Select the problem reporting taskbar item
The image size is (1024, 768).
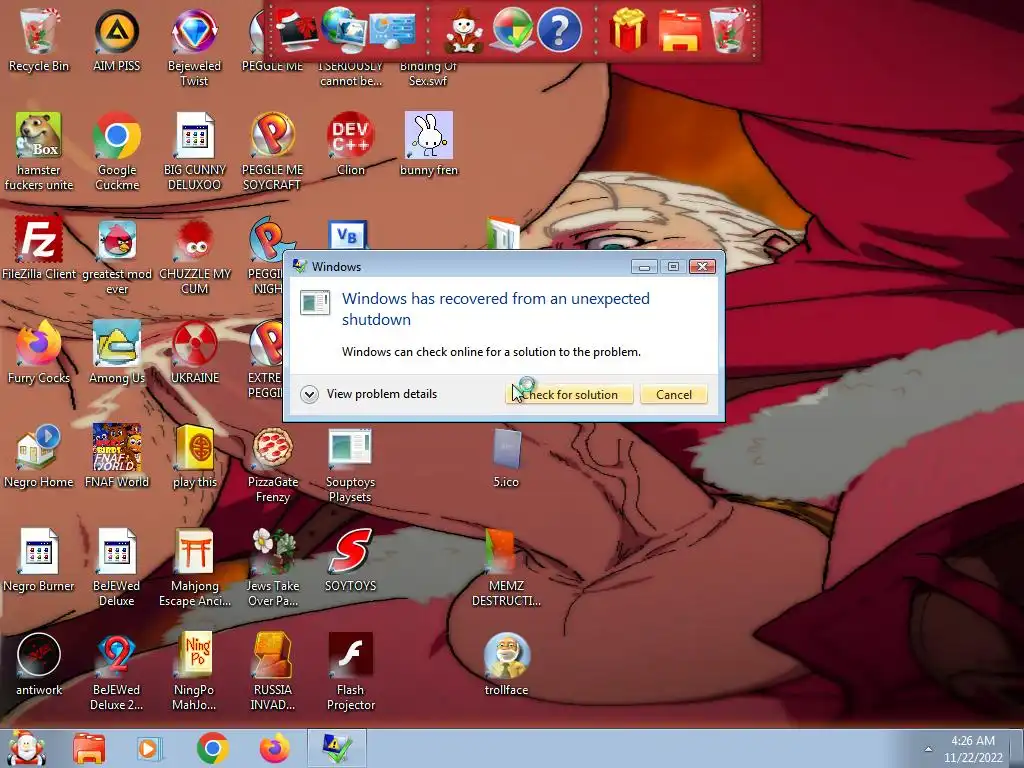[x=336, y=748]
